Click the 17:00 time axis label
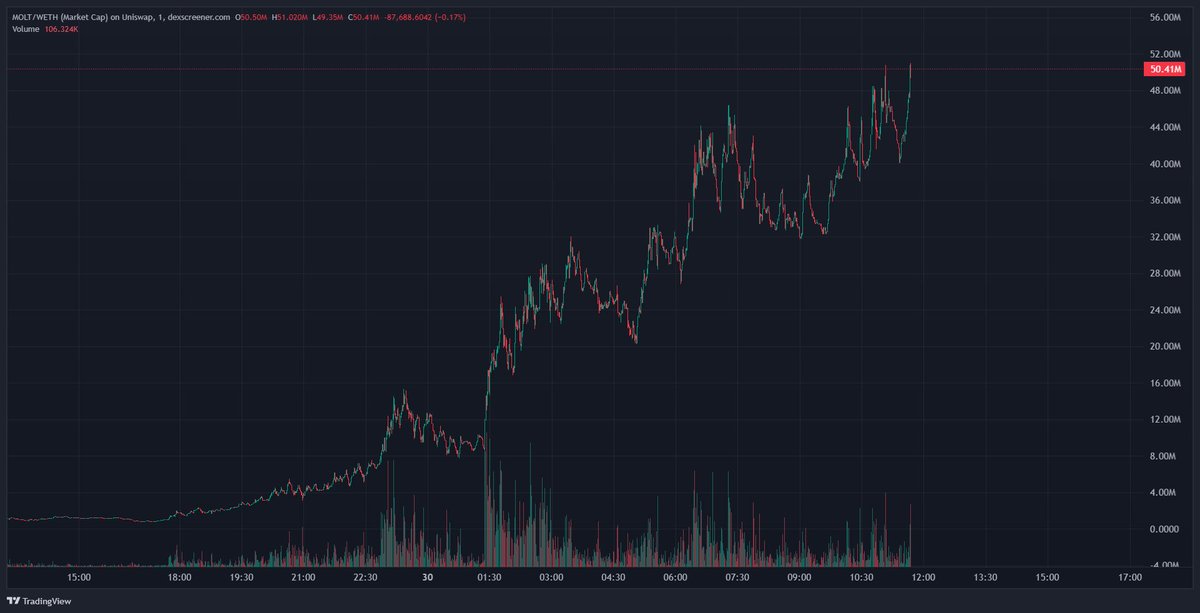Image resolution: width=1200 pixels, height=613 pixels. 1130,577
